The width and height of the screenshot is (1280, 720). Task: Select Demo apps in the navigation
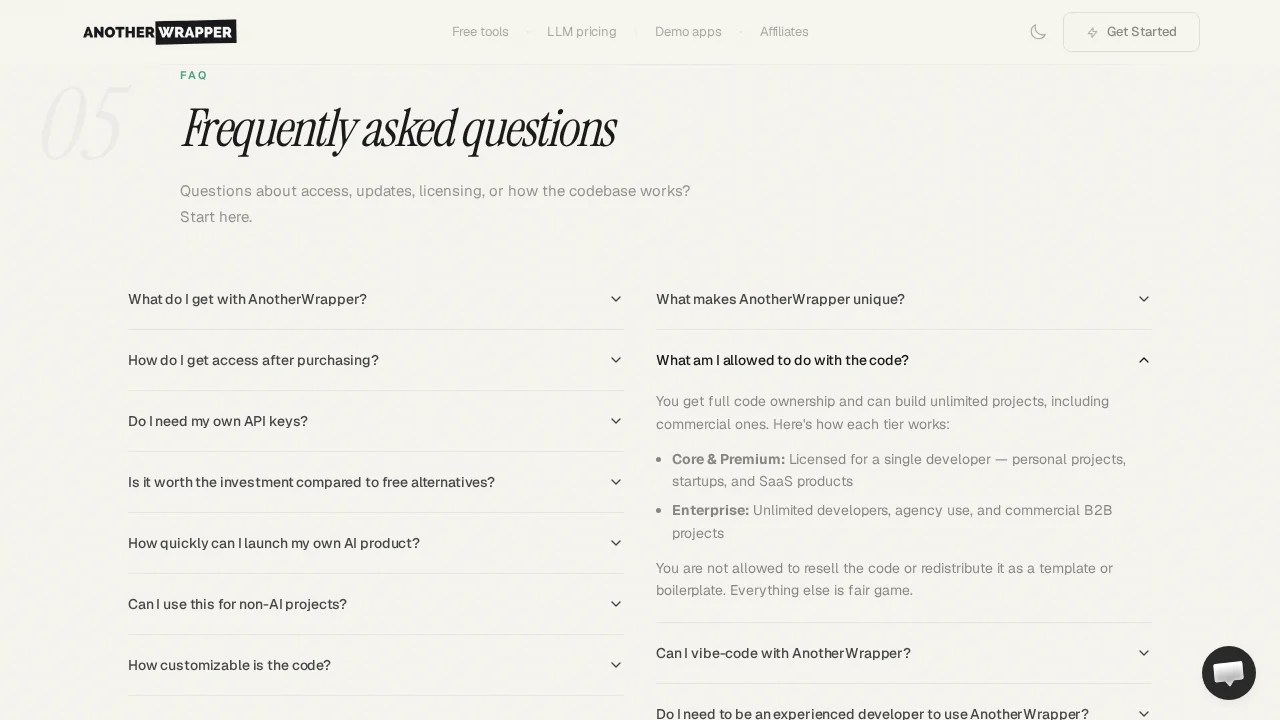688,32
